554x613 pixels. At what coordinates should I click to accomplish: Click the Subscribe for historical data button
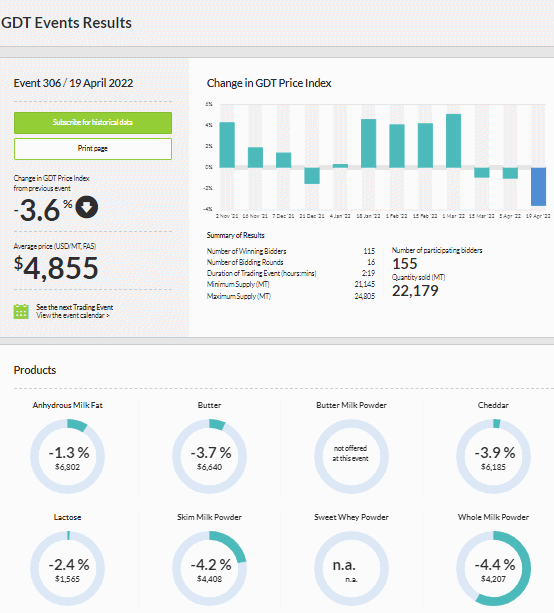tap(93, 123)
